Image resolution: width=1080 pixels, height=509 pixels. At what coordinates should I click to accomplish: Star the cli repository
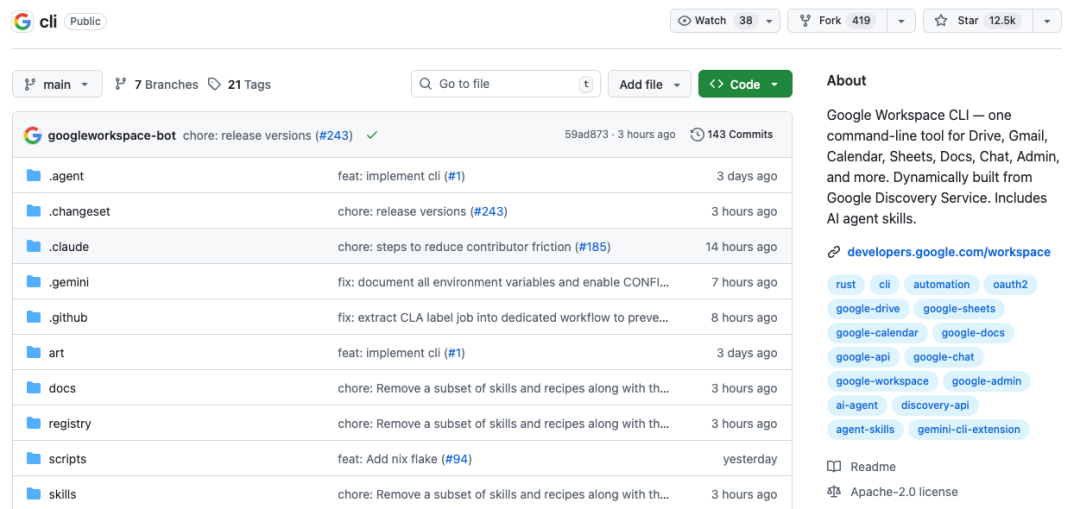pyautogui.click(x=977, y=21)
